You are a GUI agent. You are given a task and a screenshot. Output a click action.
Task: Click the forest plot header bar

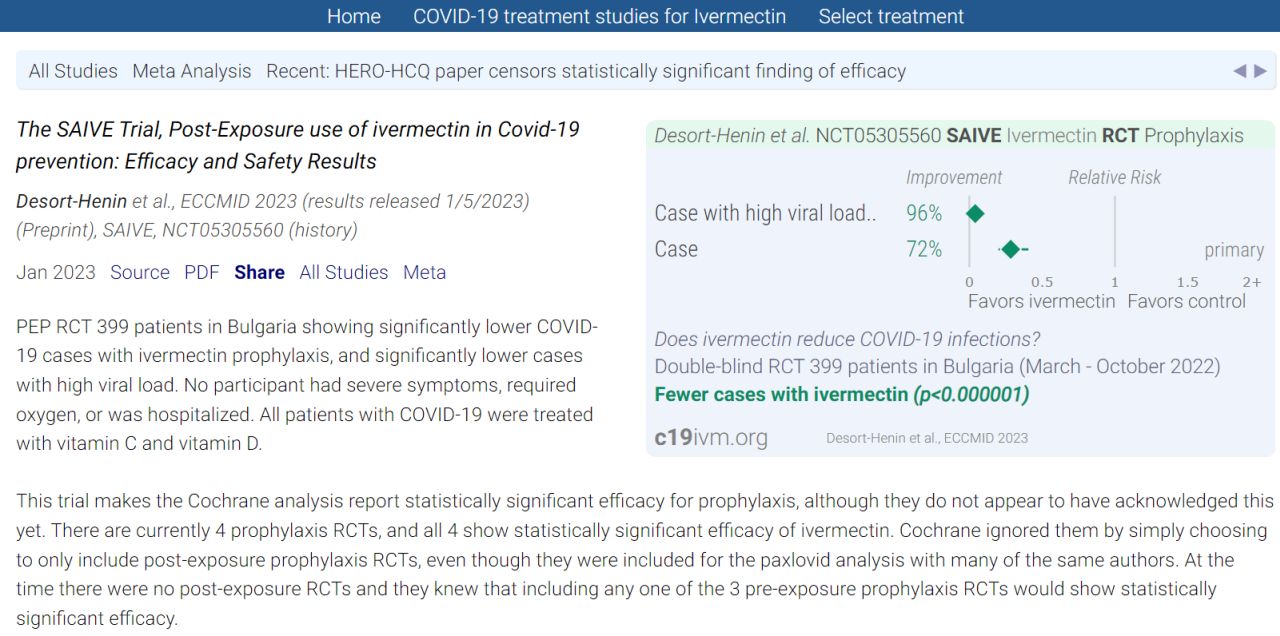pos(960,136)
